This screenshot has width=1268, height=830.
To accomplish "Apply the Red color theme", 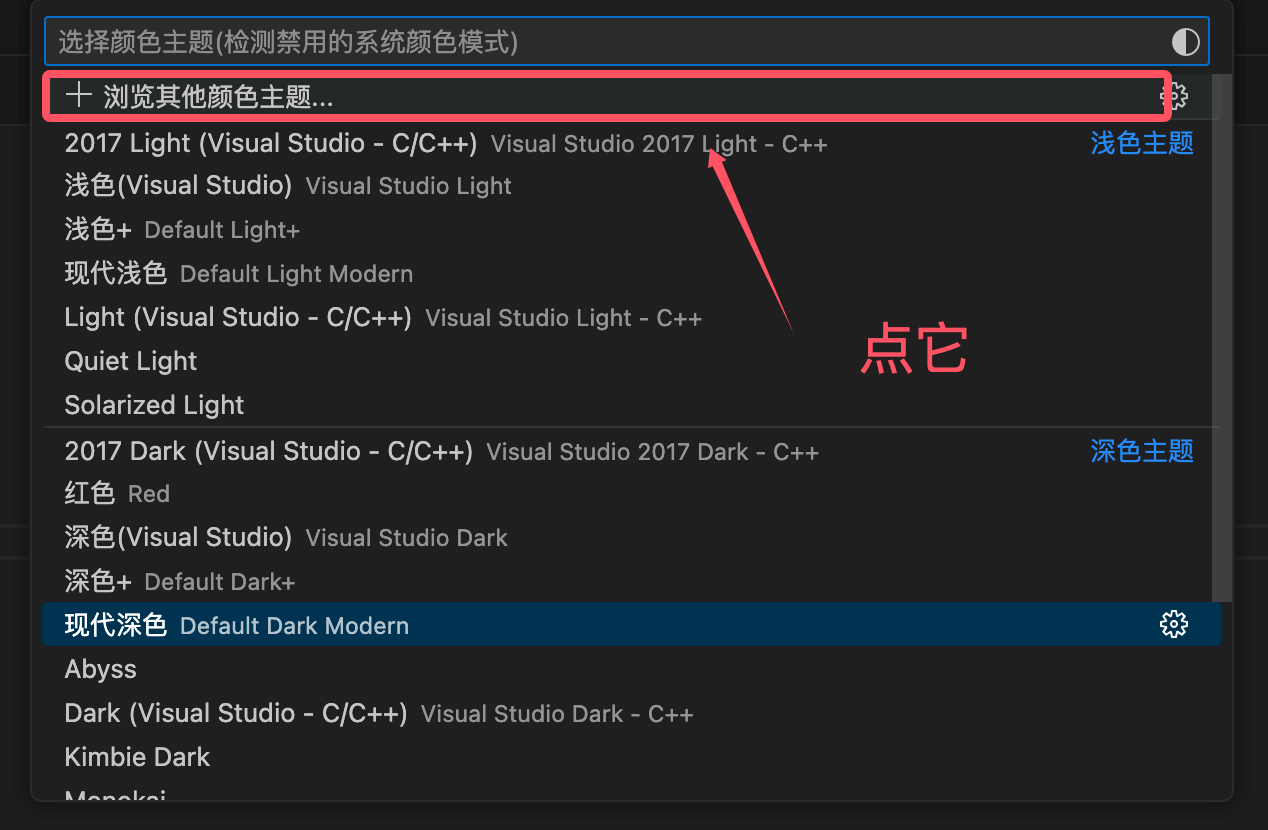I will tap(90, 494).
